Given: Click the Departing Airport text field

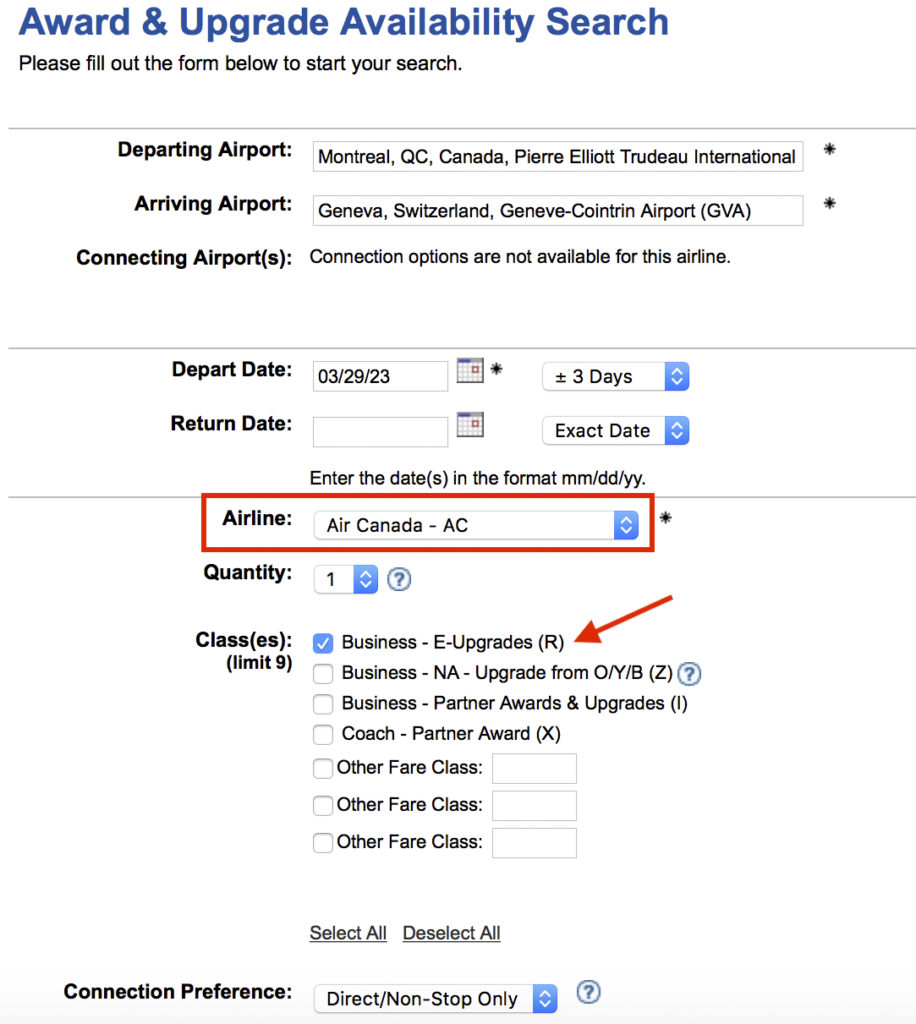Looking at the screenshot, I should (x=557, y=156).
